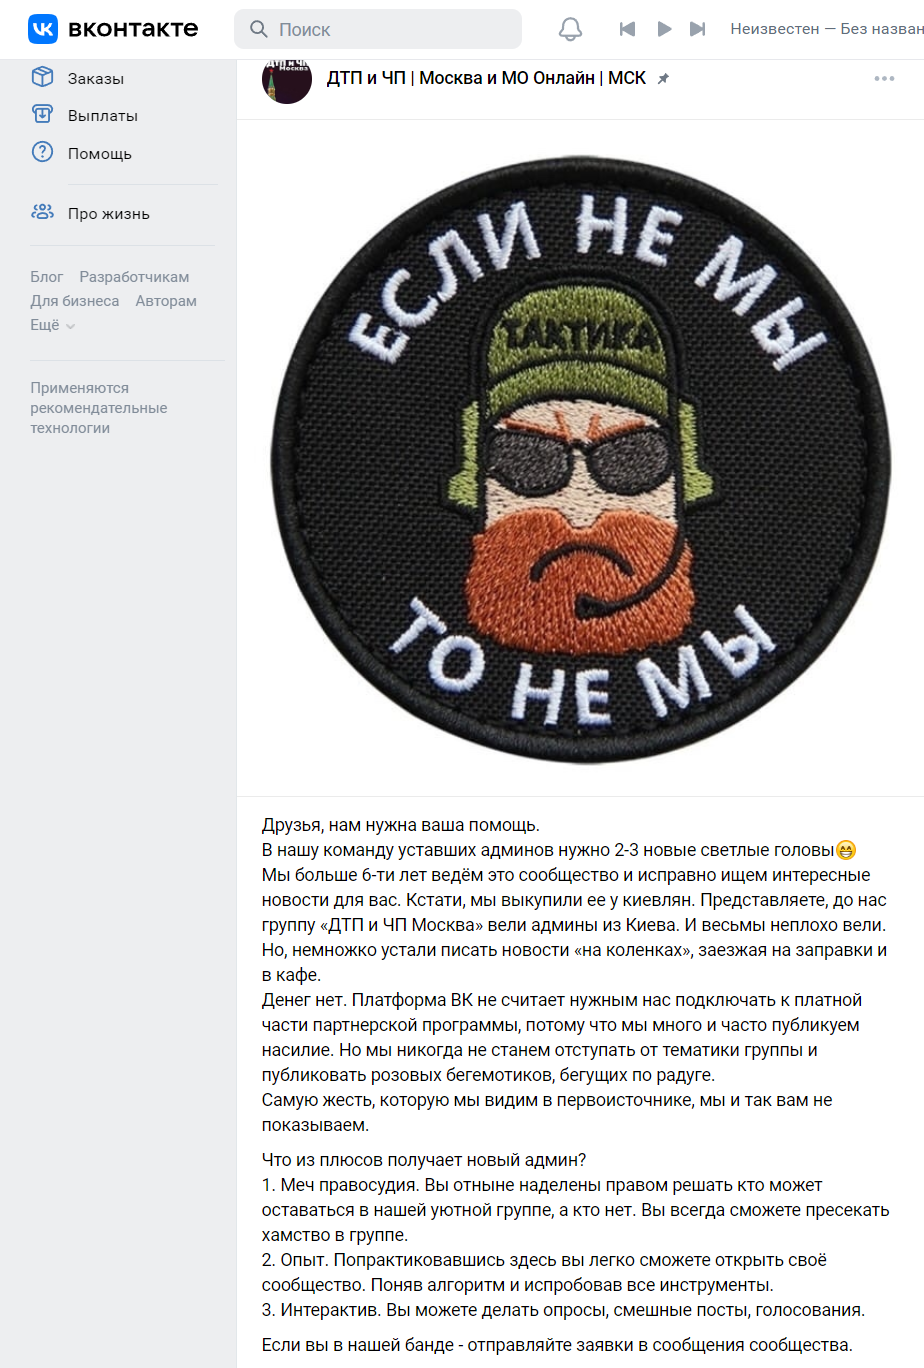The height and width of the screenshot is (1368, 924).
Task: Skip to previous track in player
Action: tap(627, 29)
